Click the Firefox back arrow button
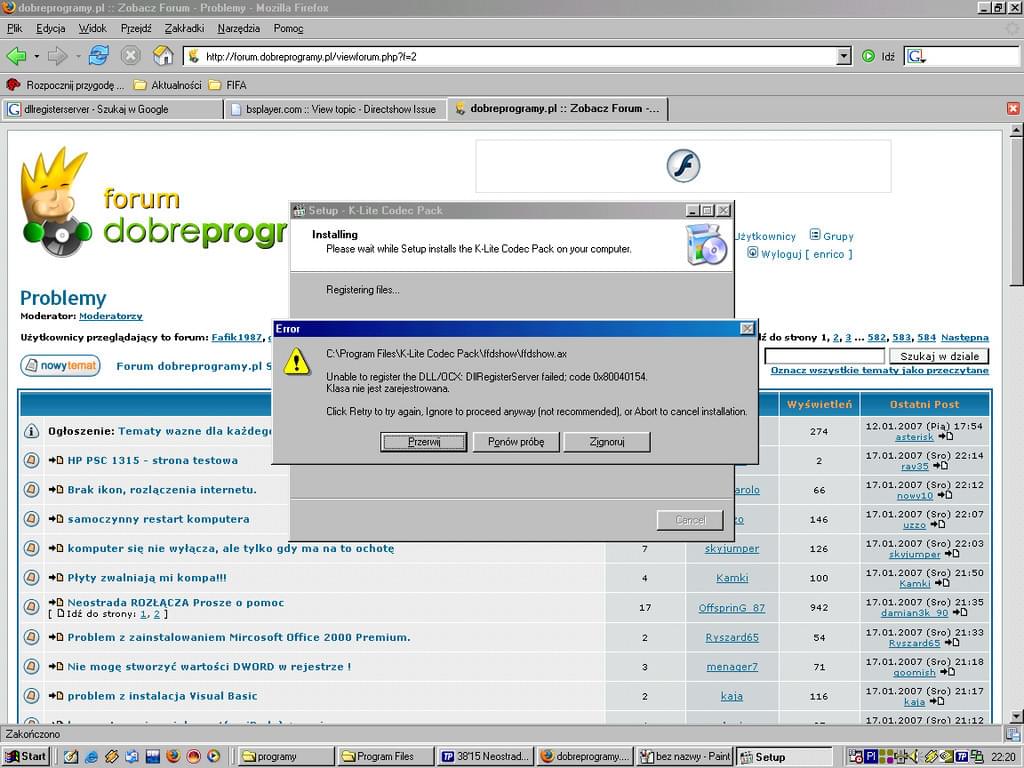The image size is (1024, 768). [16, 56]
